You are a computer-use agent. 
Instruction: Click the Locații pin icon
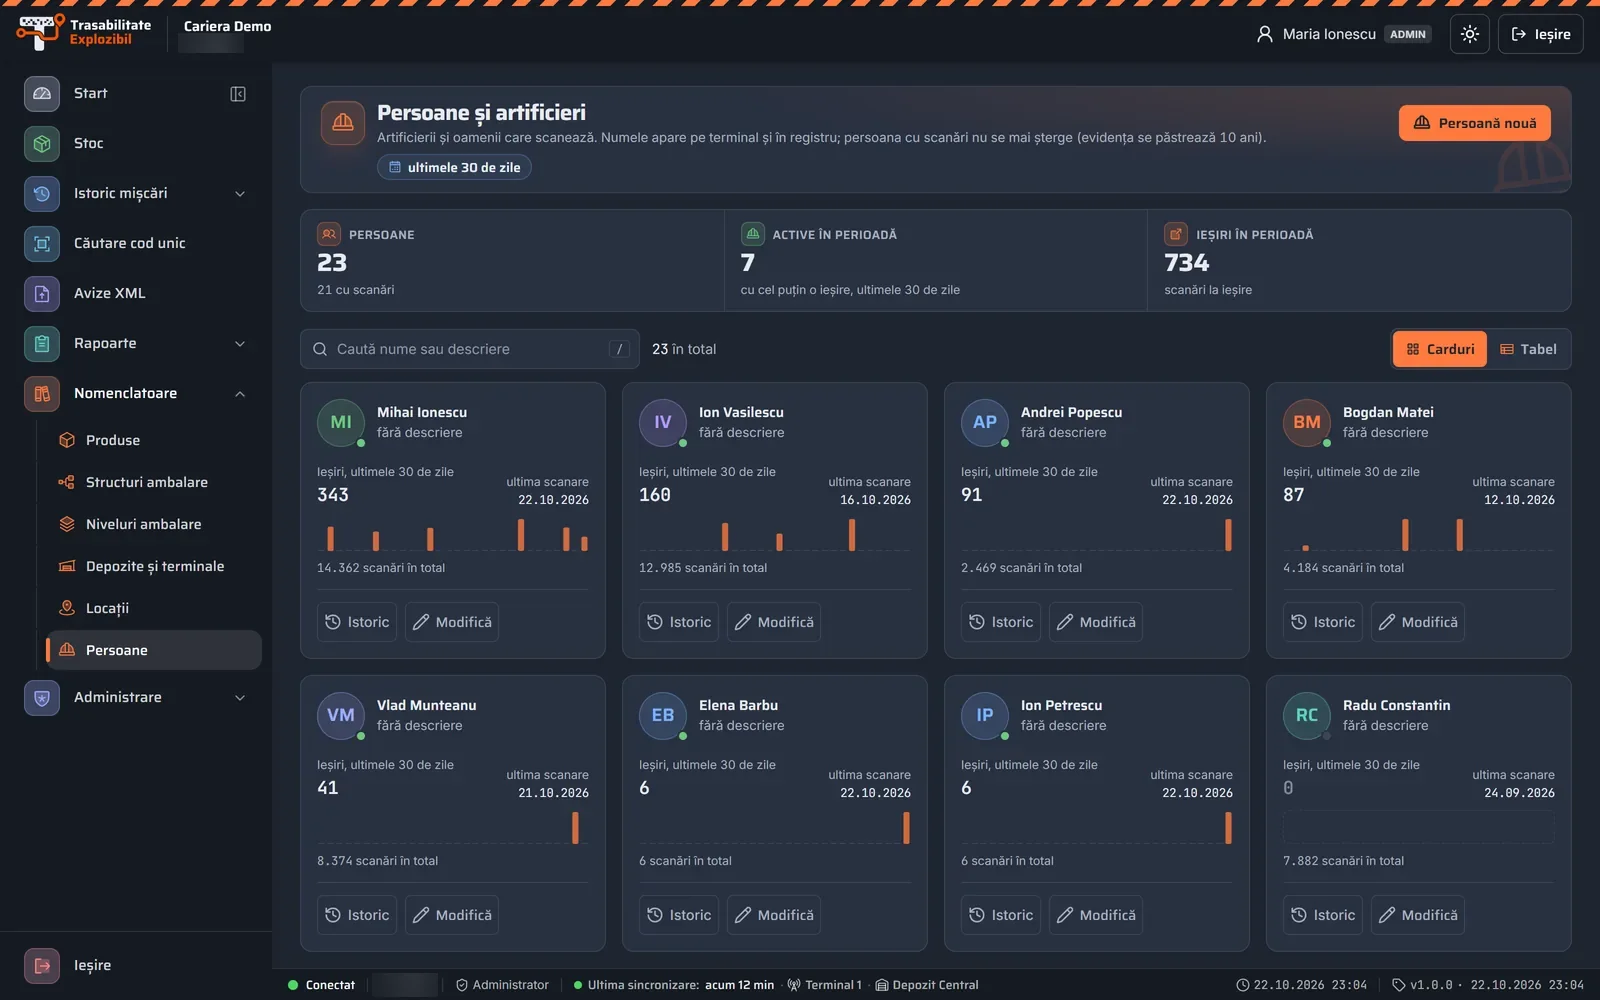tap(67, 608)
